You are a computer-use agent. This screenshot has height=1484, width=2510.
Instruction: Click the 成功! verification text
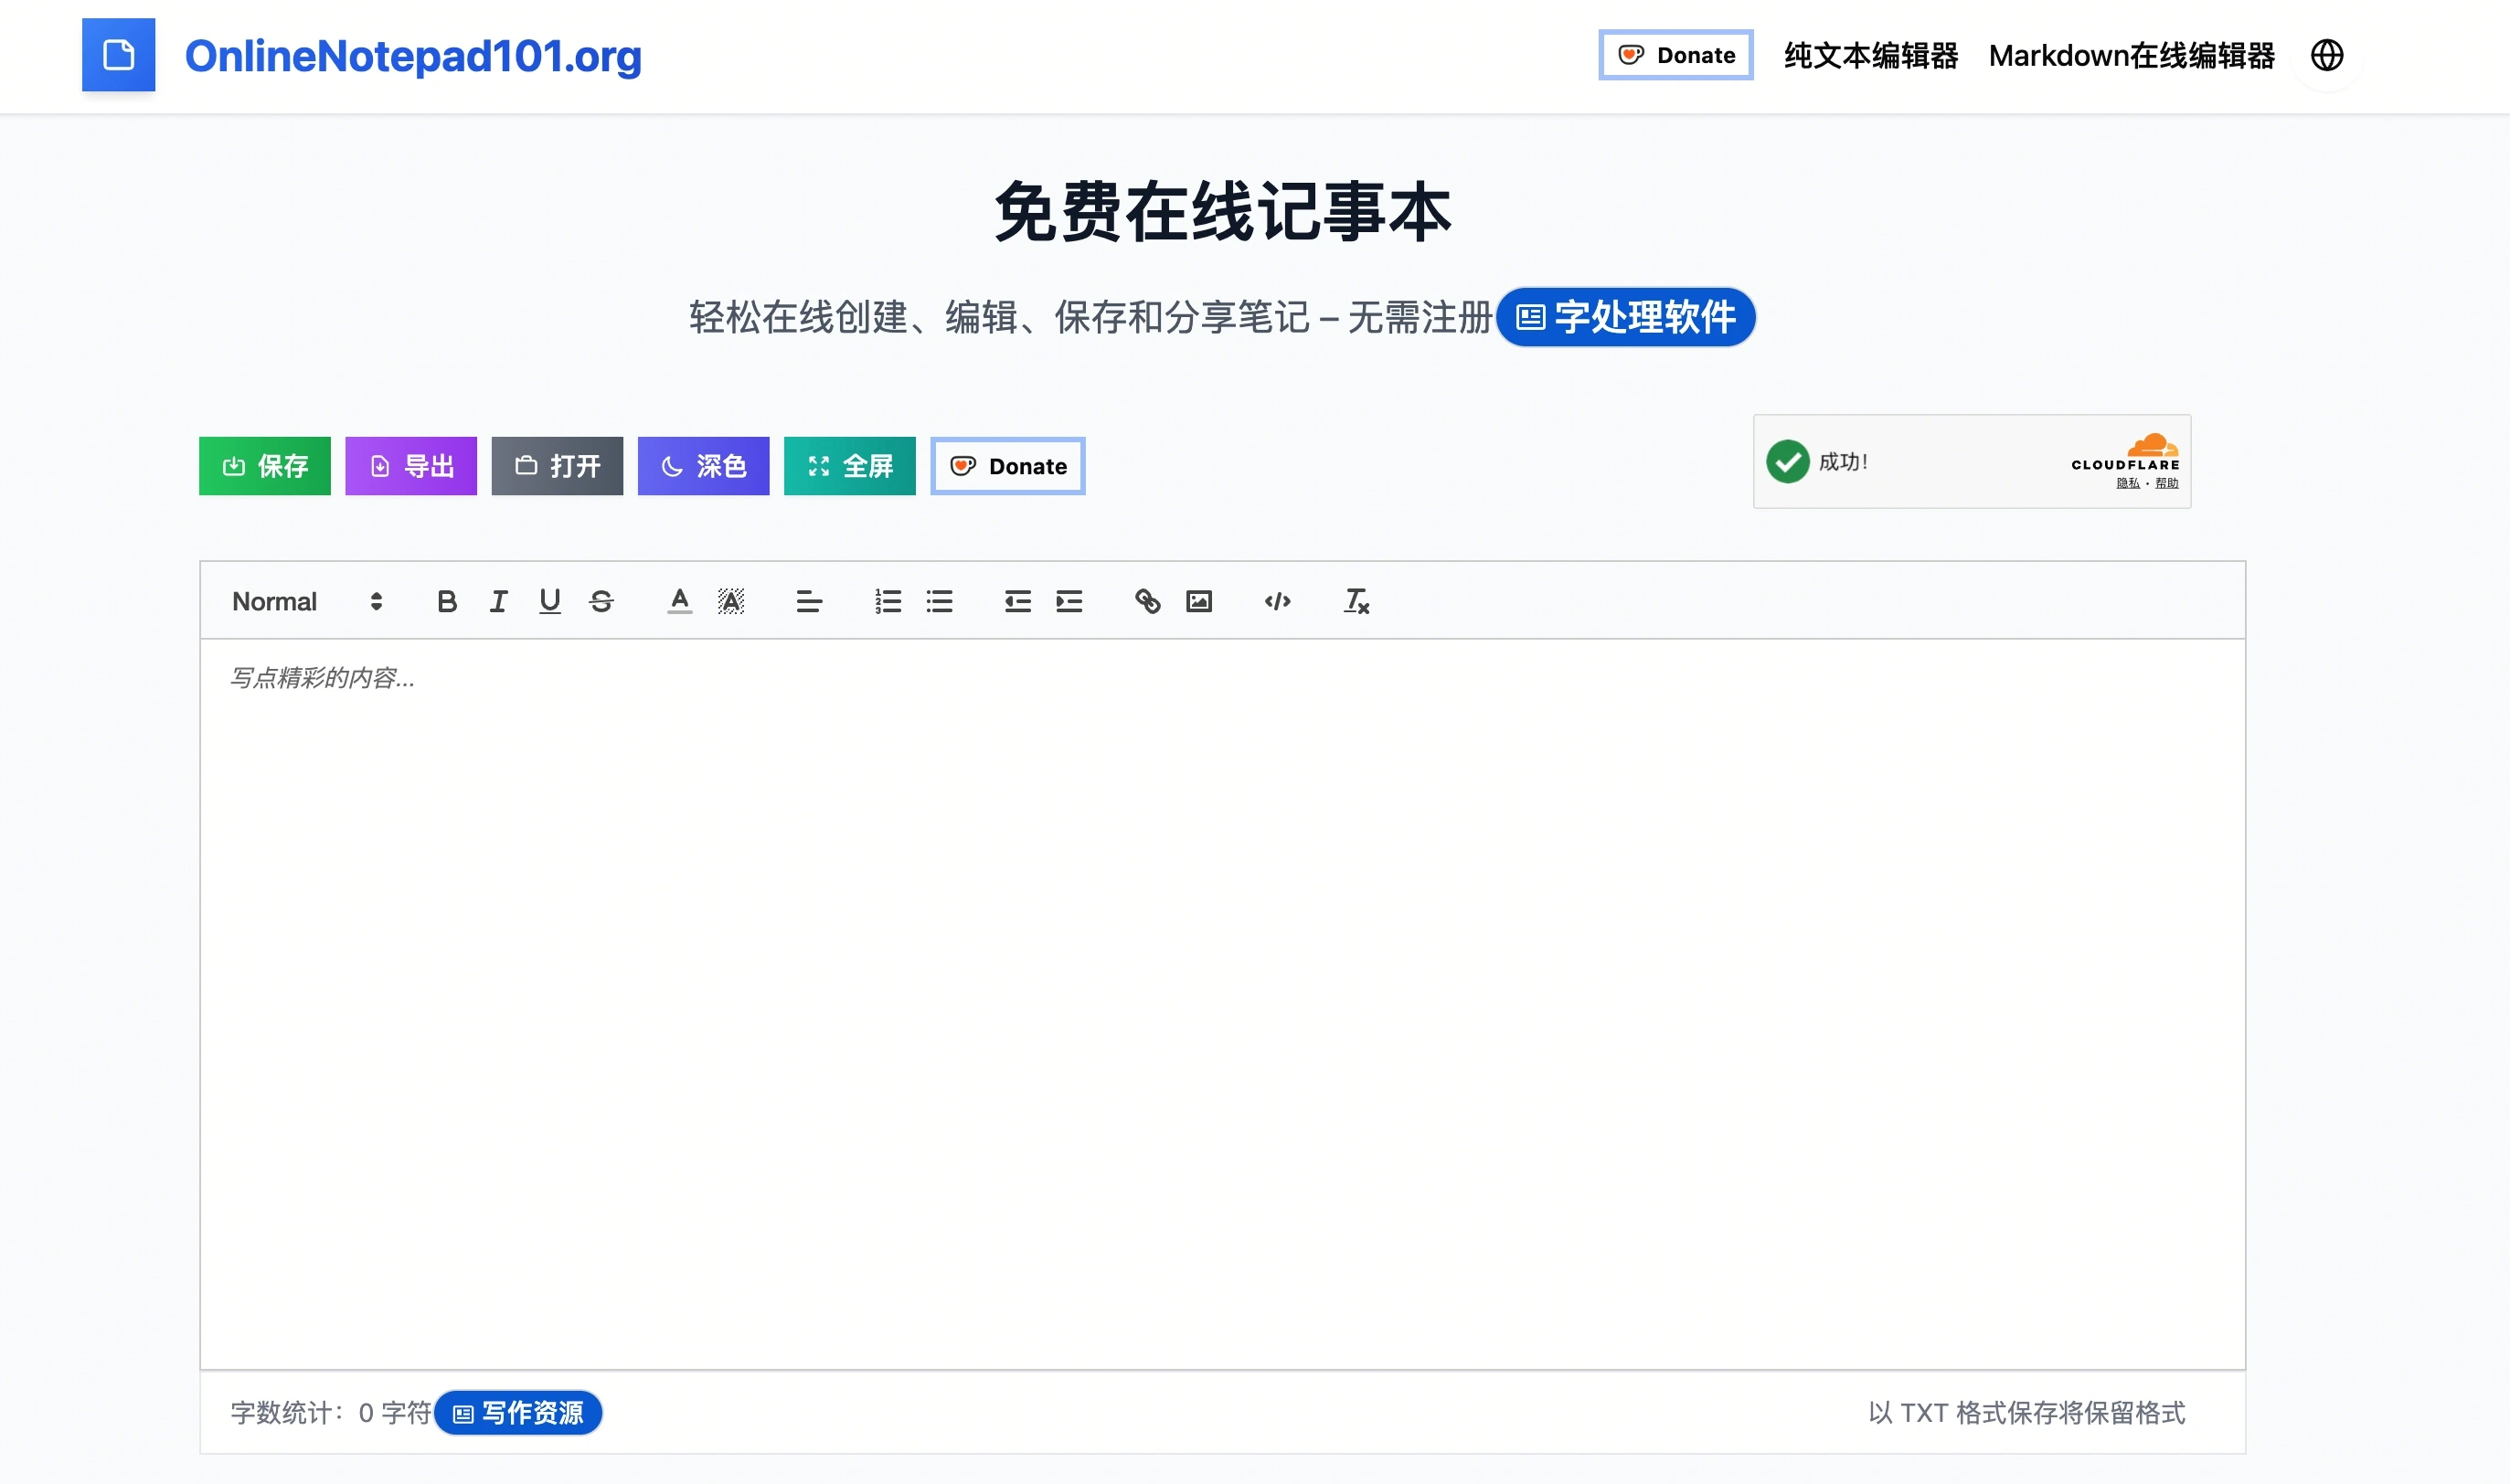(x=1843, y=462)
